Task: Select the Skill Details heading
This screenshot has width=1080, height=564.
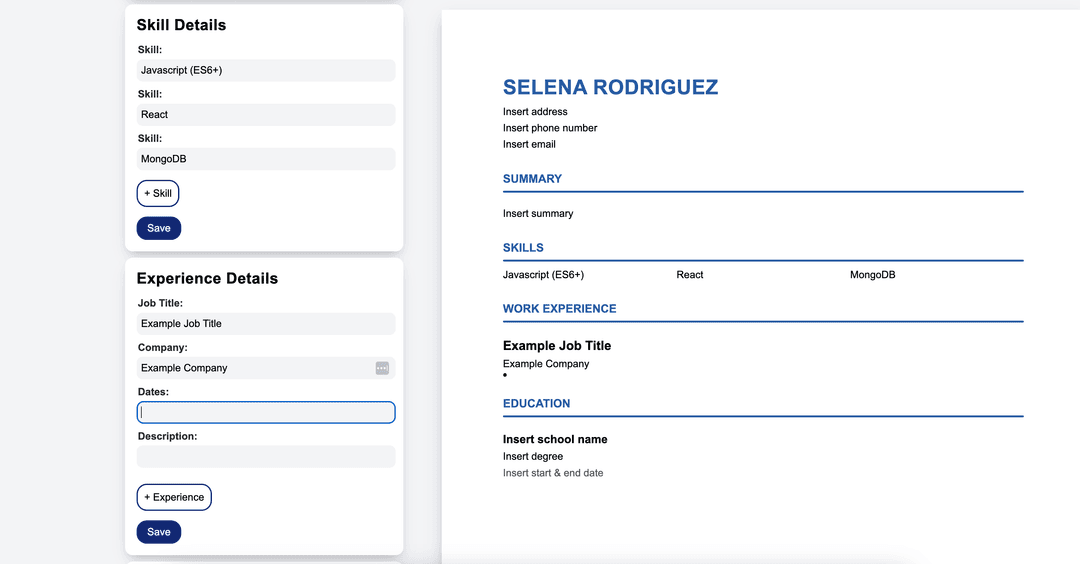Action: coord(181,25)
